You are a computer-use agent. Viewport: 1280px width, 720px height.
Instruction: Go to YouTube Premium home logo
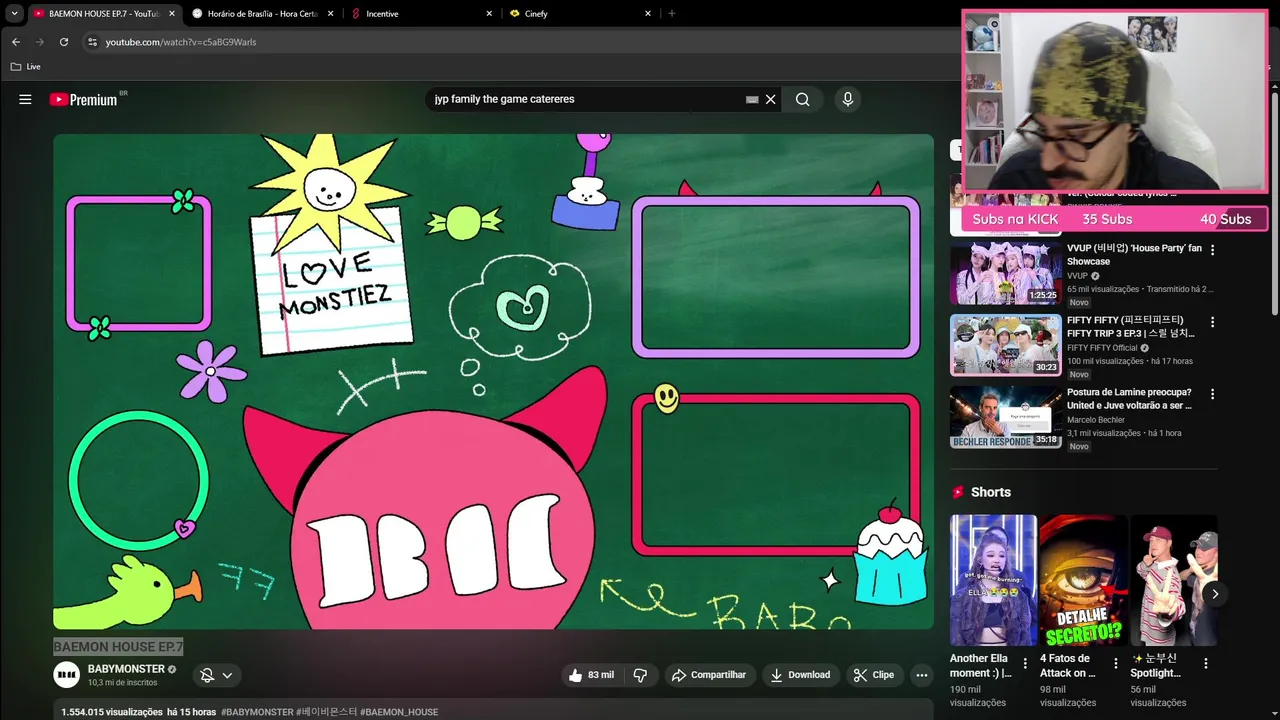tap(85, 99)
